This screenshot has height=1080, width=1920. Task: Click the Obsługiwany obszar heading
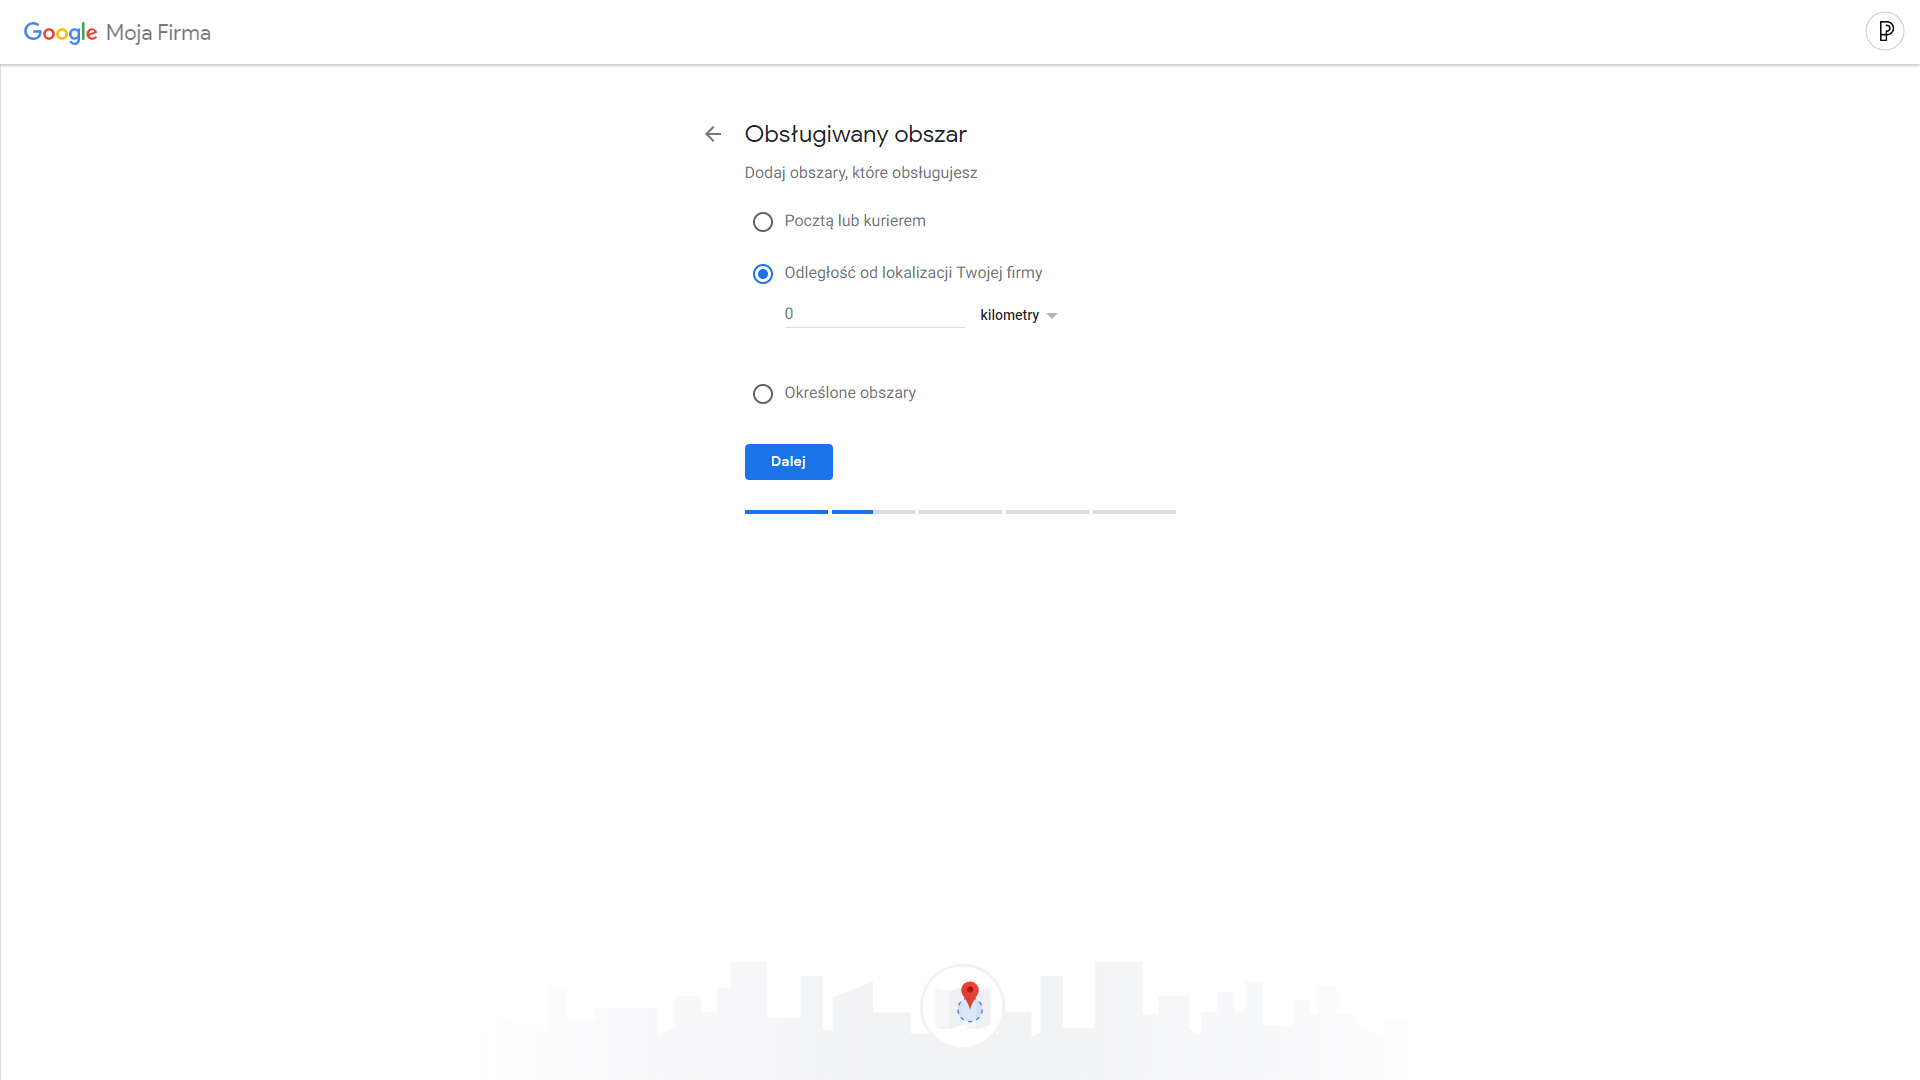coord(855,134)
